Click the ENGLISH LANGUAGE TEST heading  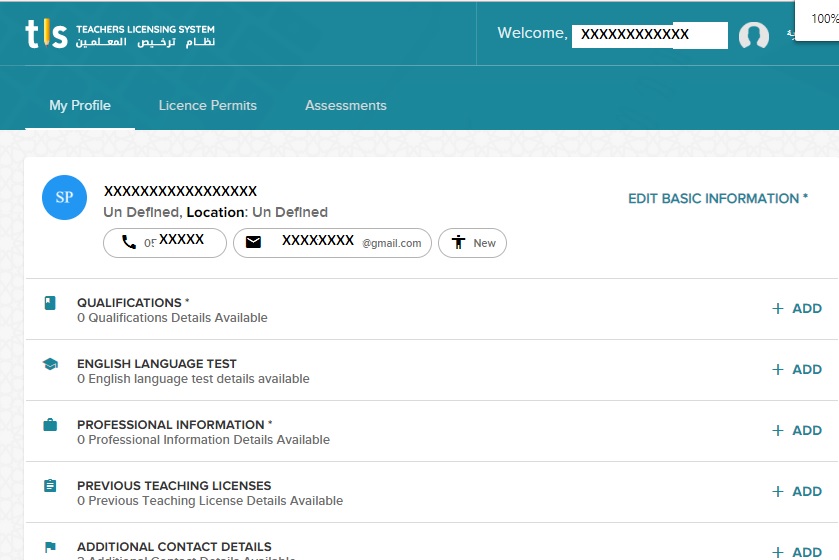(157, 364)
